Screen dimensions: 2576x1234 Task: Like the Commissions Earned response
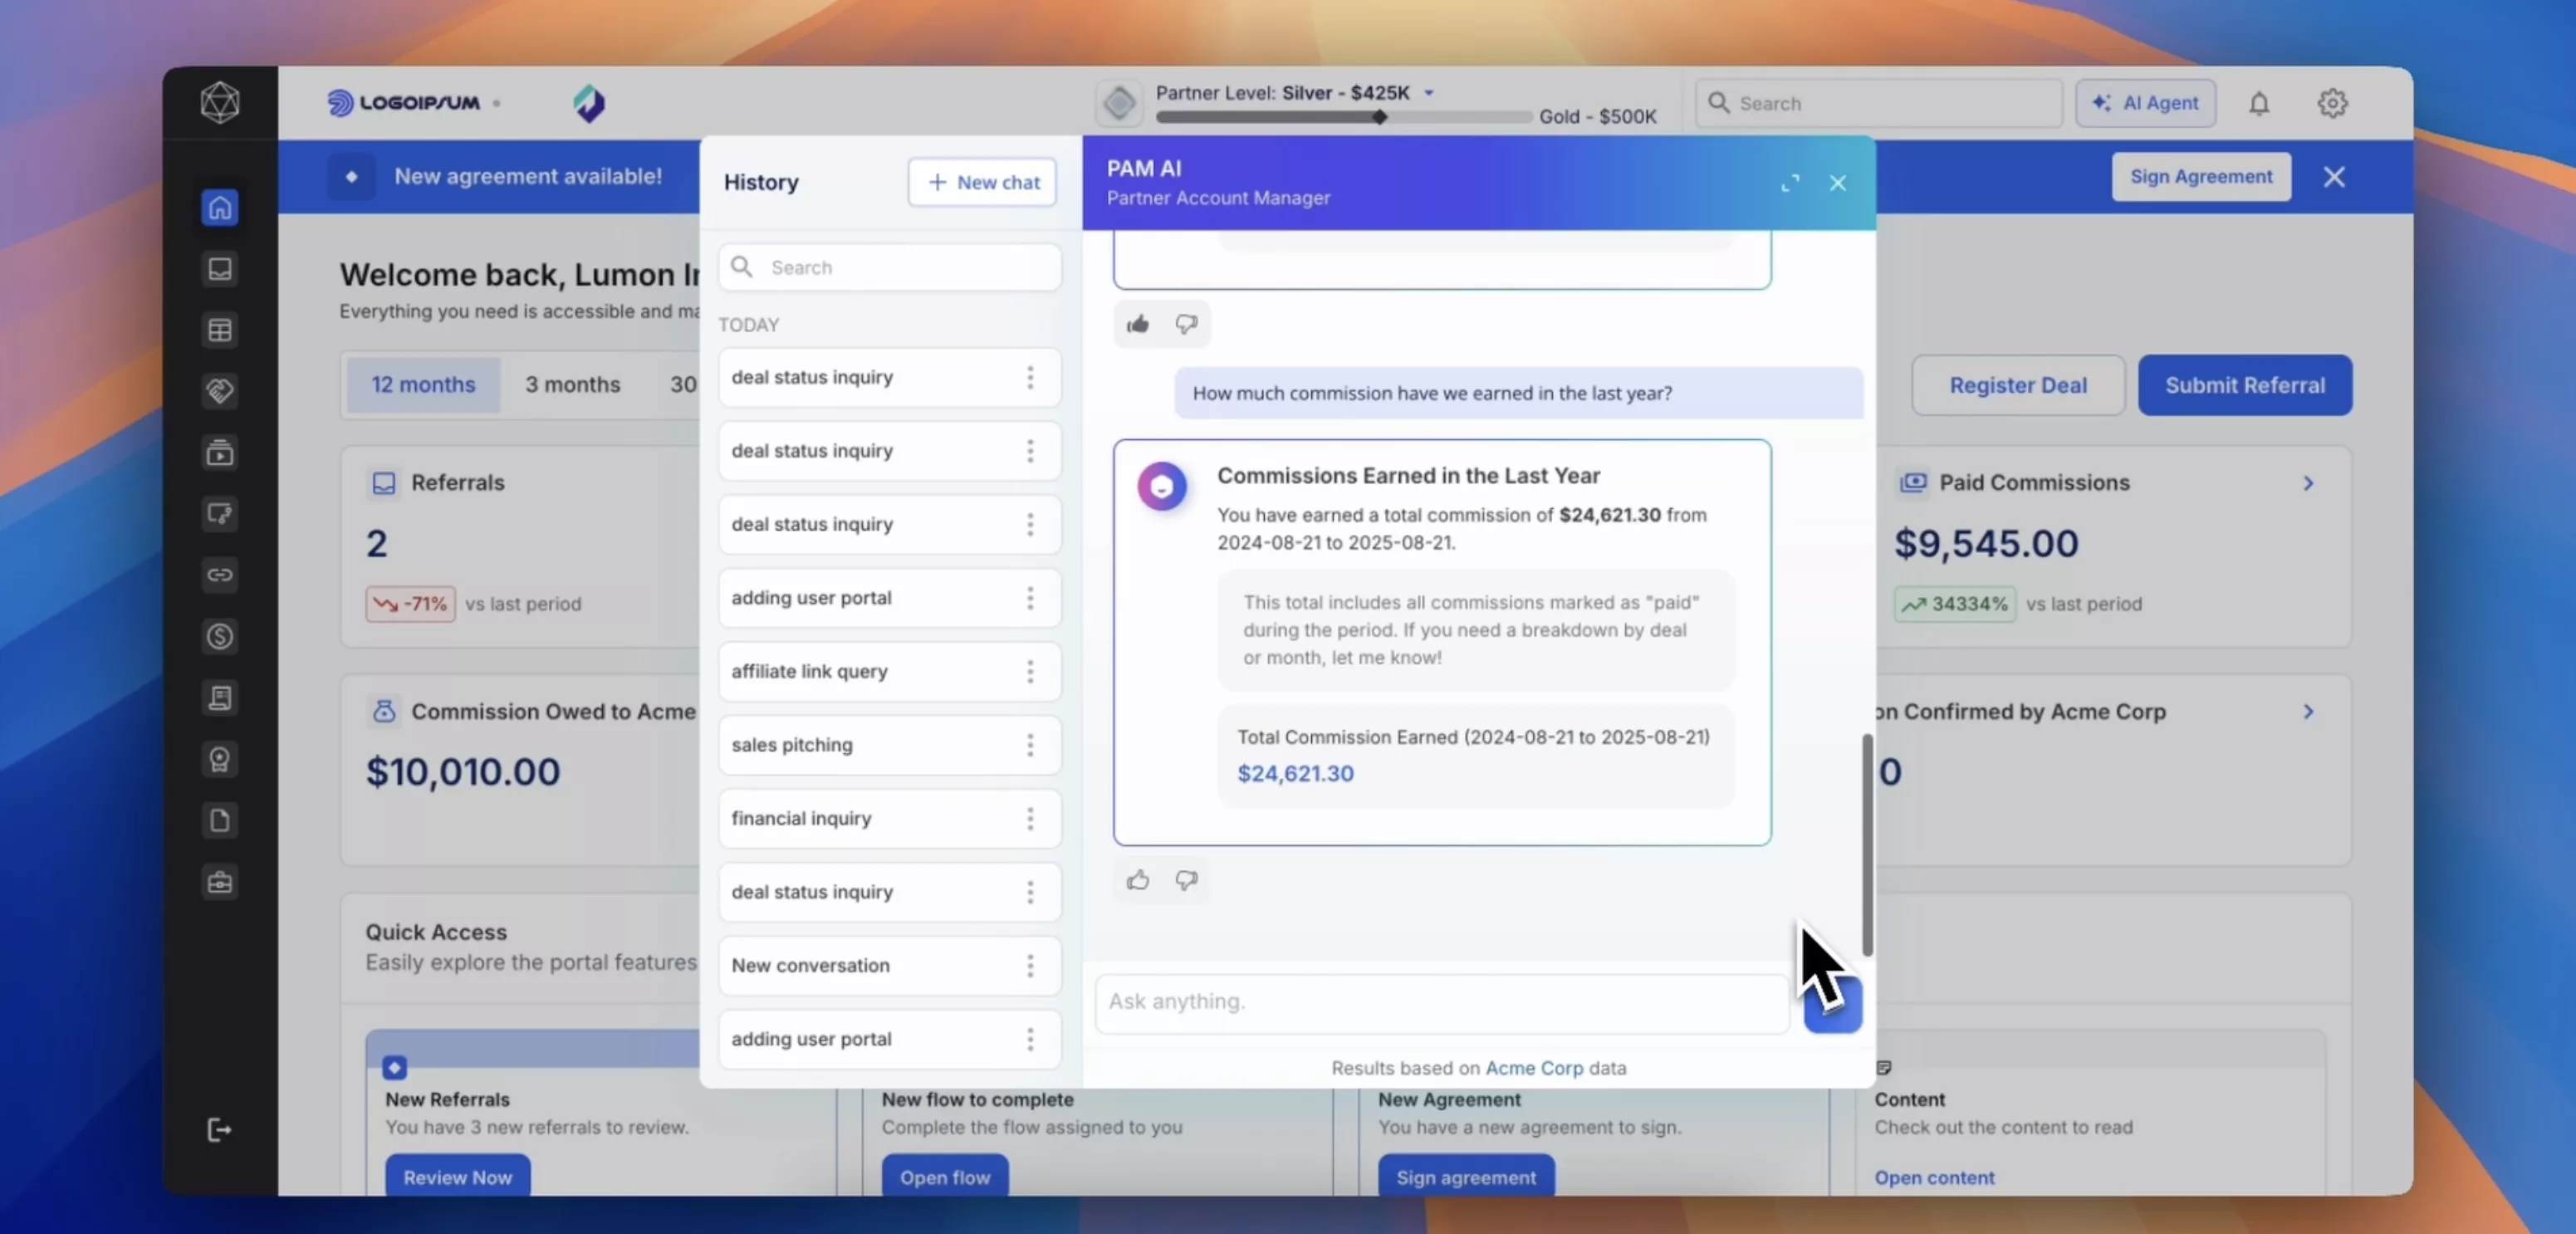1138,880
